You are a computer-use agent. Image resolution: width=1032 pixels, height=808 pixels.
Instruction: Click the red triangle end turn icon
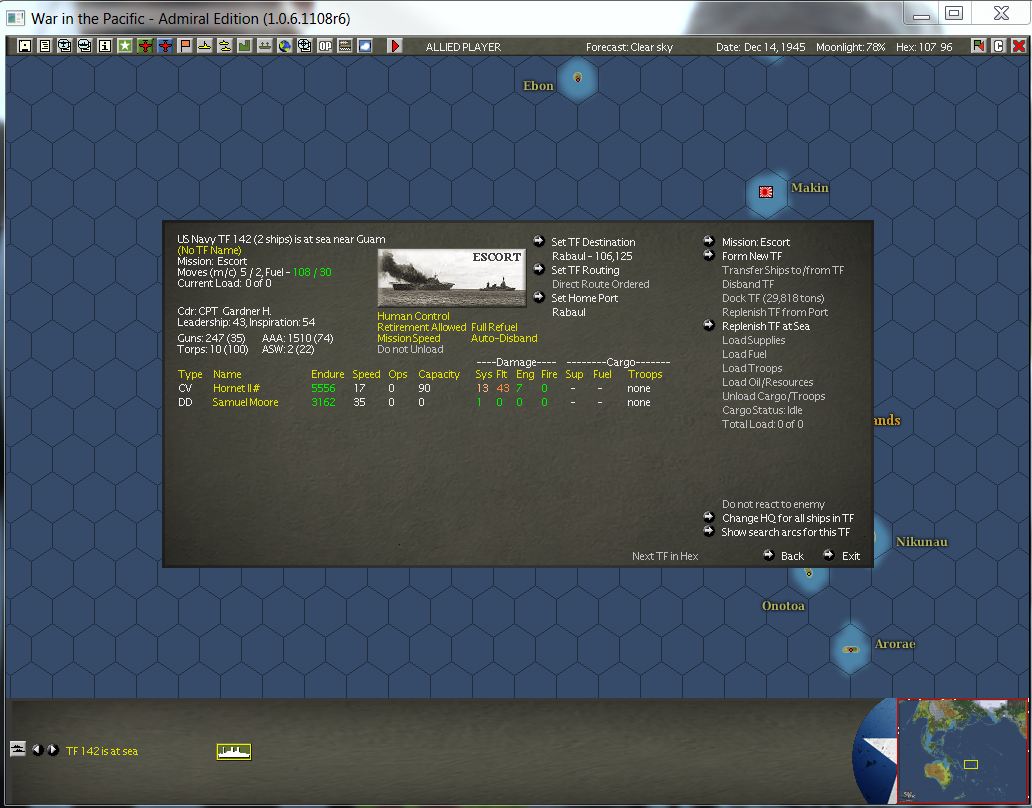[x=395, y=46]
